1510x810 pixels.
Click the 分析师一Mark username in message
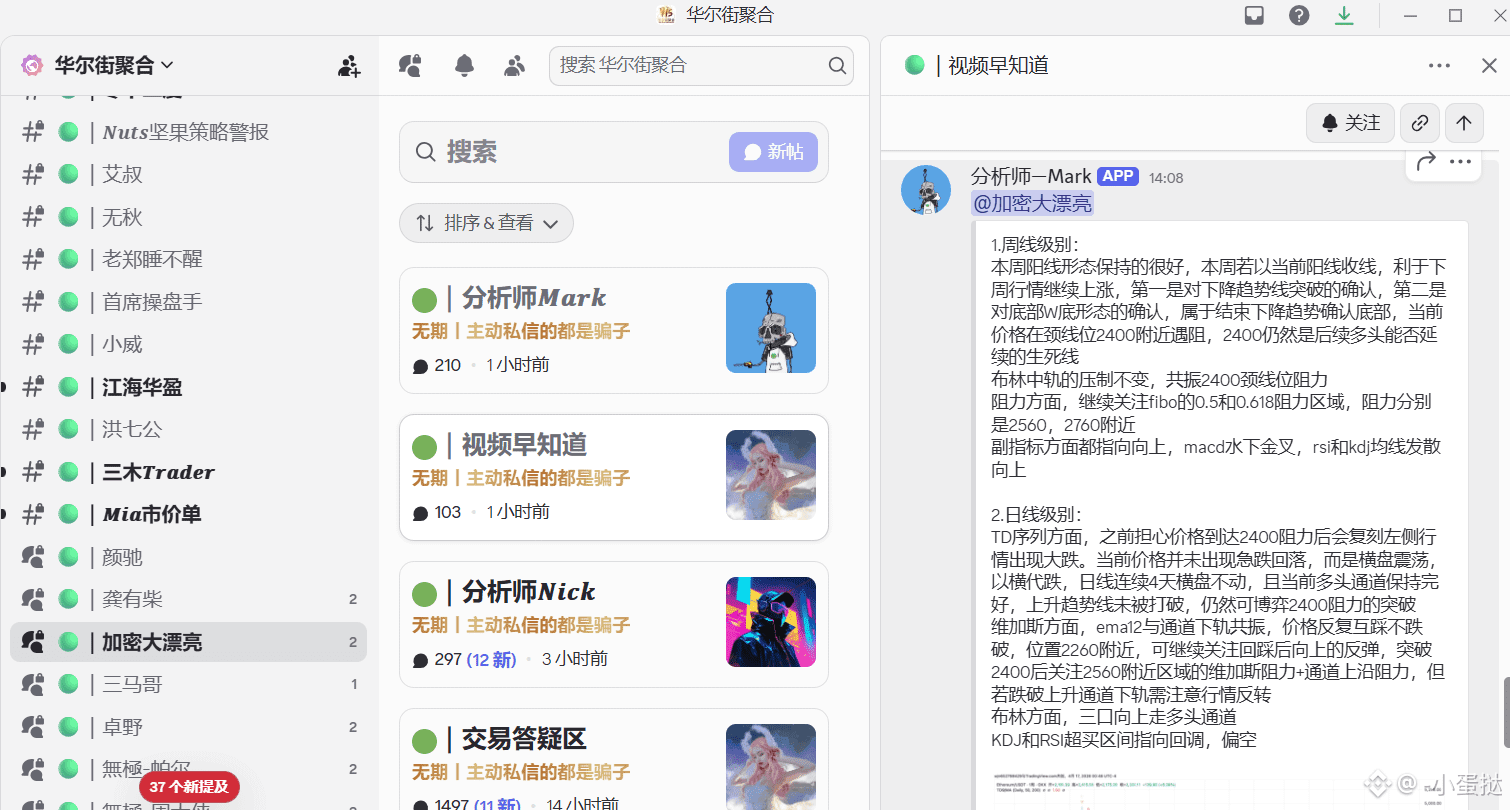tap(1031, 177)
